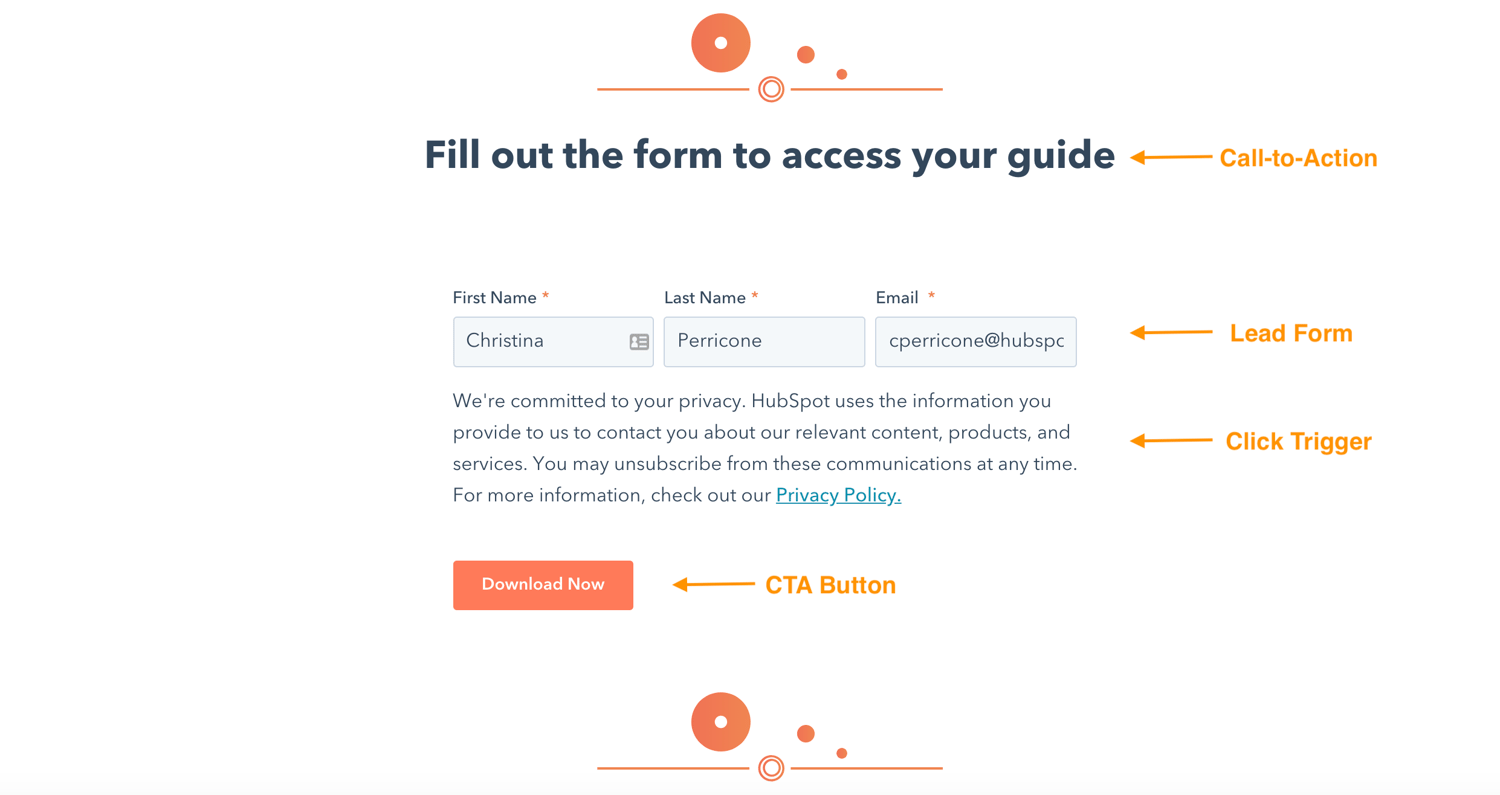Screen dimensions: 1500x795
Task: Click the arrow beside Lead Form label
Action: [1171, 332]
